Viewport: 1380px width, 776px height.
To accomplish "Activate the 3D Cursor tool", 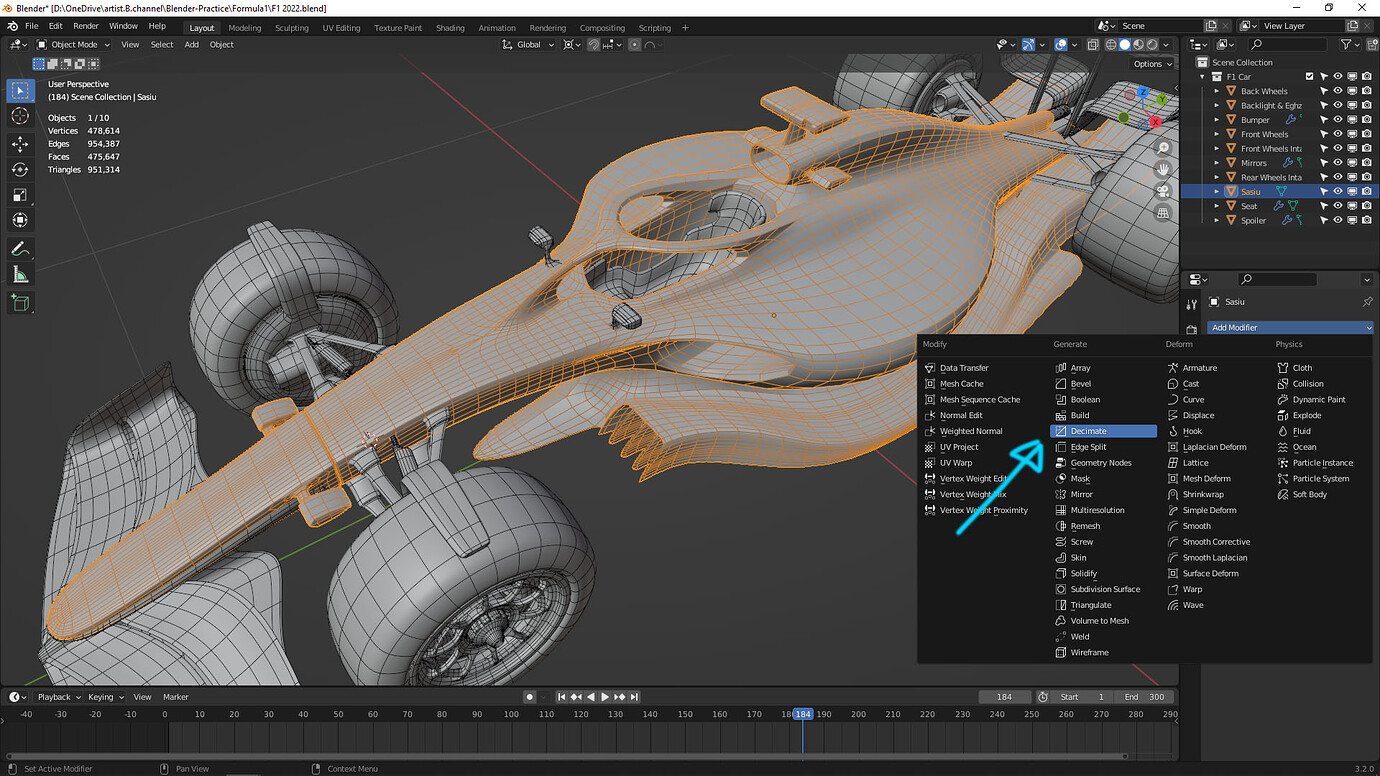I will point(20,116).
